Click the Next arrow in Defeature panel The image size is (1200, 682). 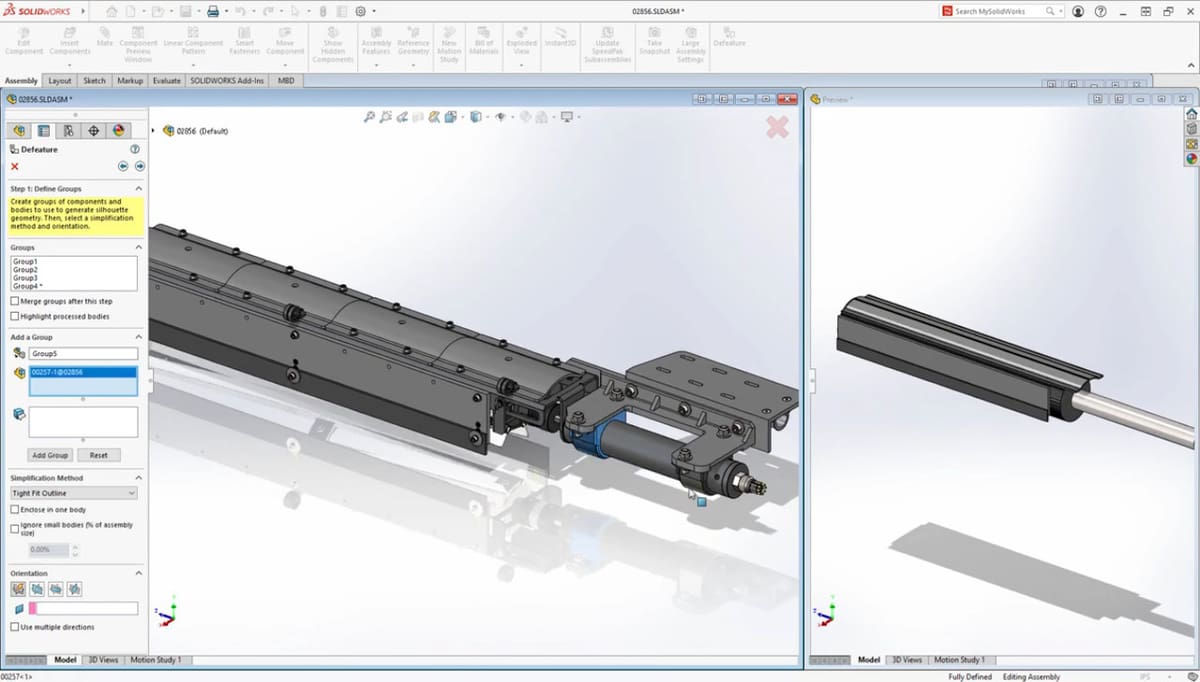click(139, 166)
